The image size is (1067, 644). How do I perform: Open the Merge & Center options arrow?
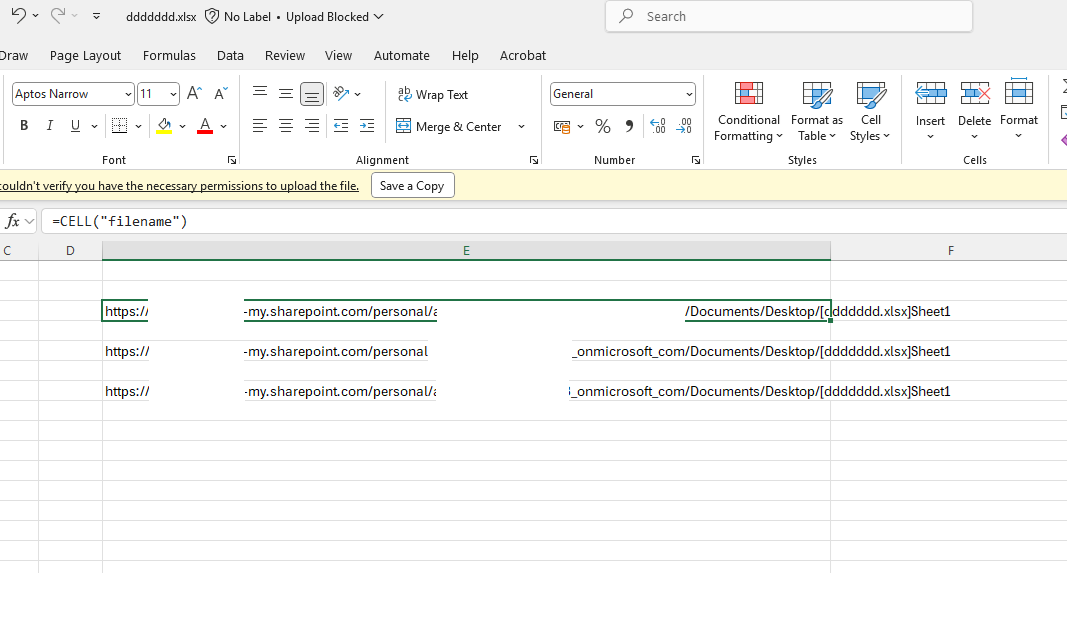pos(522,126)
